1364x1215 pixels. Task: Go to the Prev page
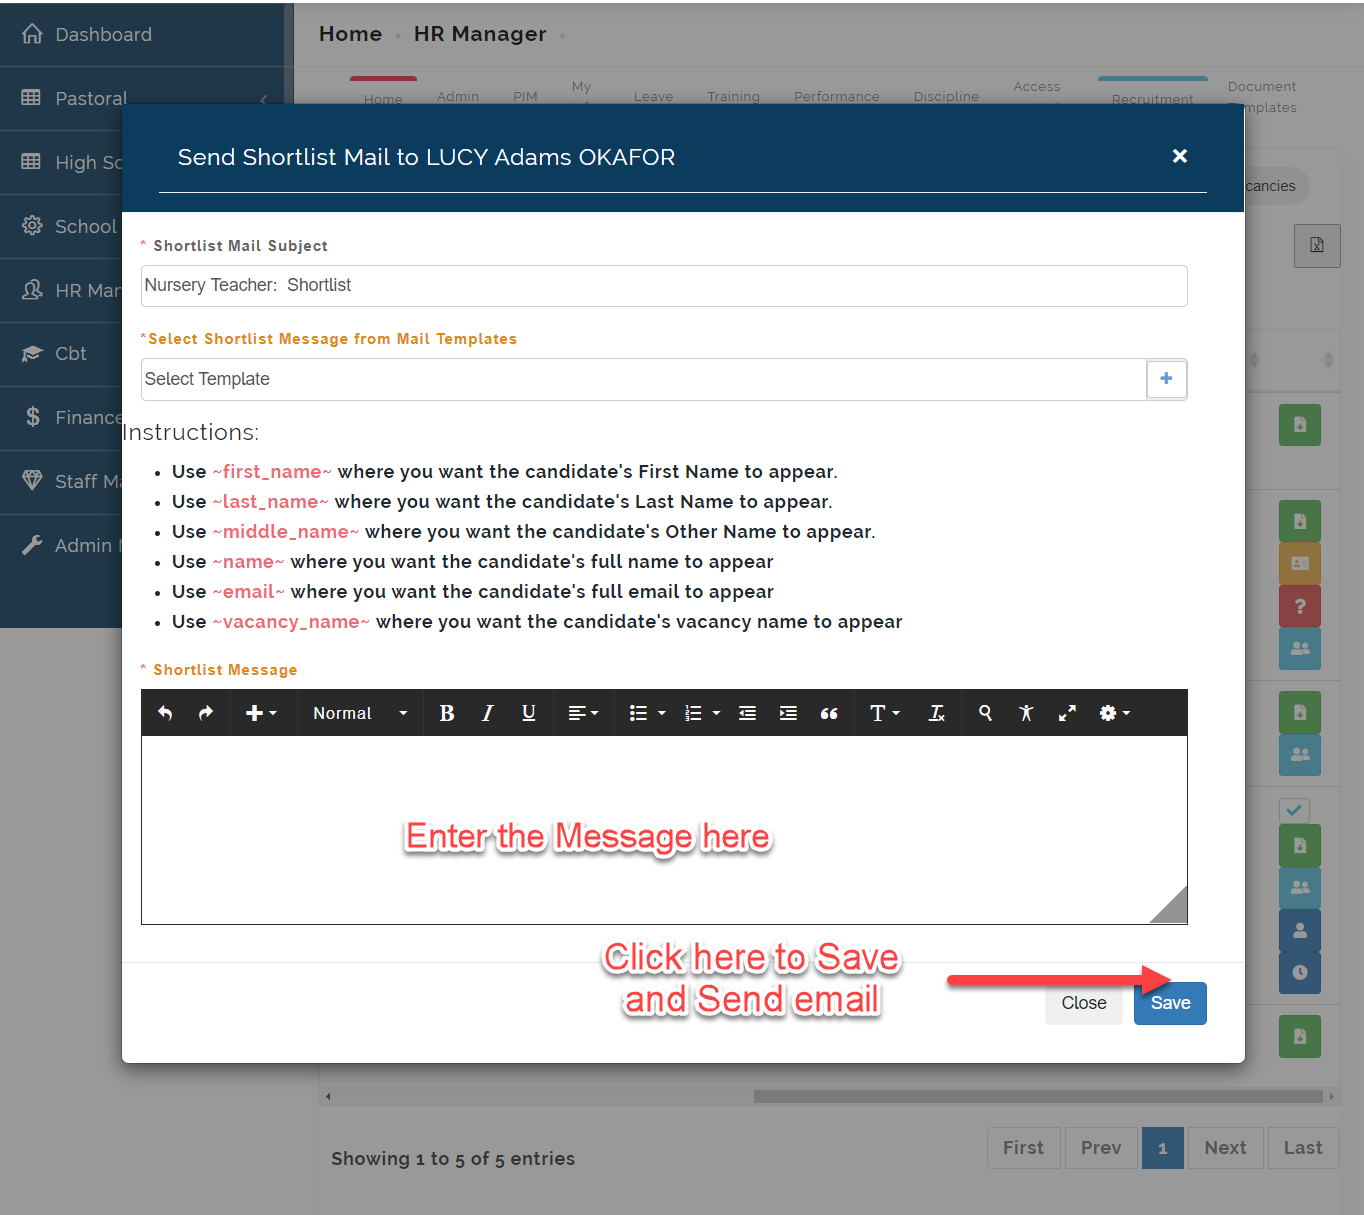(x=1101, y=1148)
